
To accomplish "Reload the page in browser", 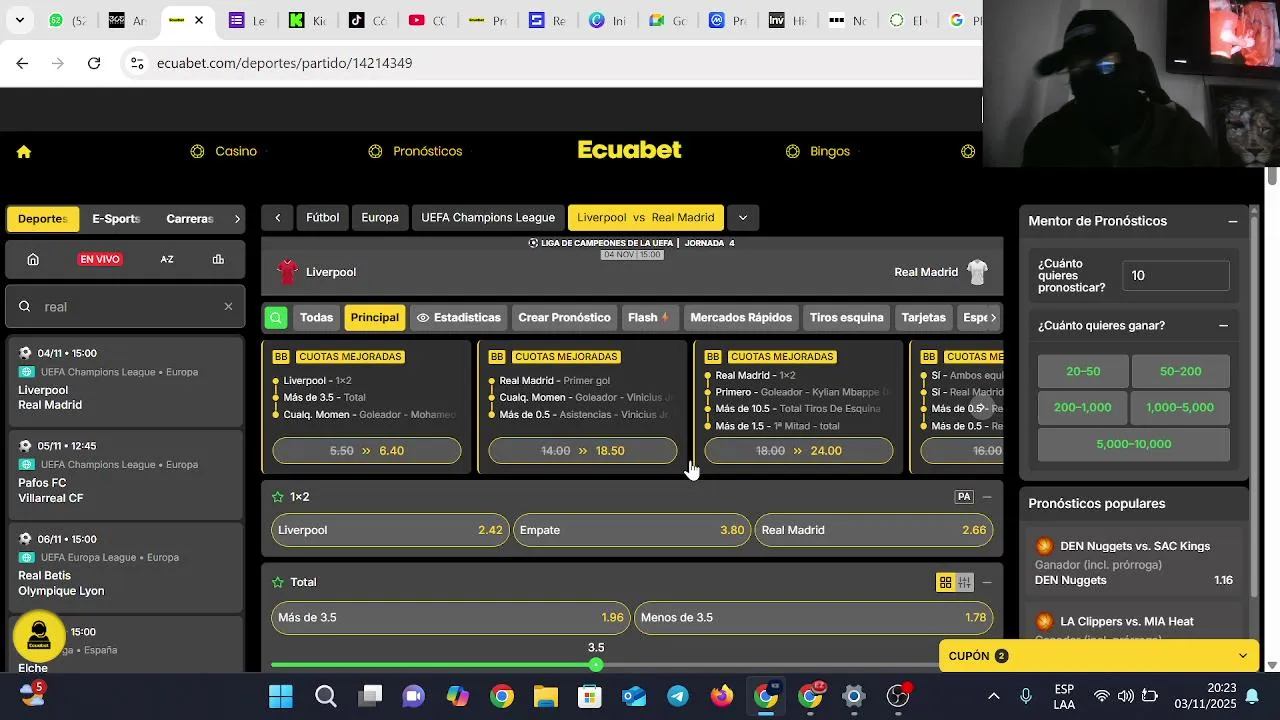I will tap(94, 63).
